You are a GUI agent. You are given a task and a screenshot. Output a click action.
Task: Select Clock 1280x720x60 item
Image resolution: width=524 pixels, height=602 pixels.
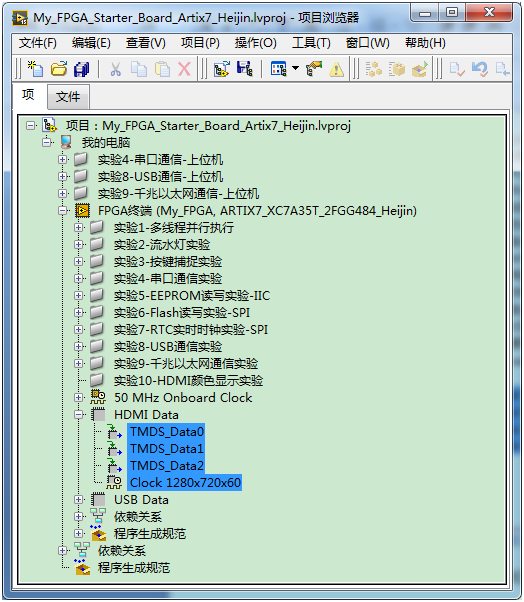tap(185, 483)
